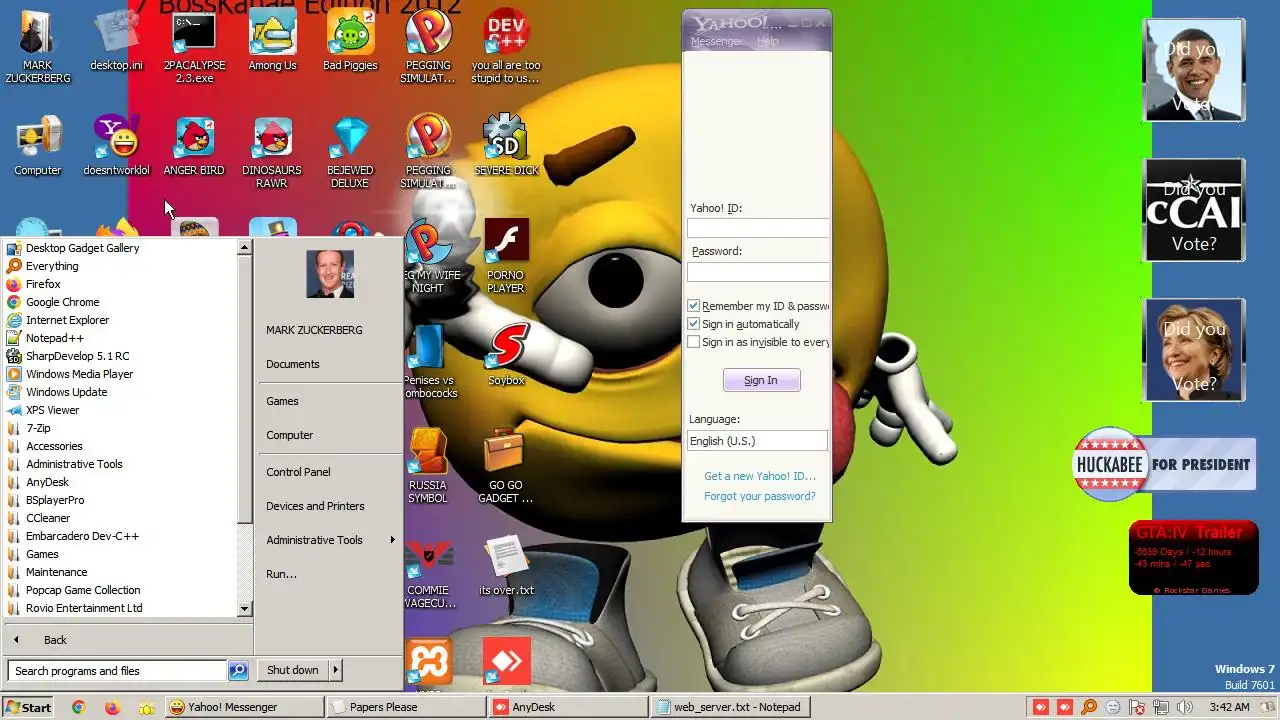Open the DINOSAURS RAWR desktop icon
This screenshot has width=1280, height=720.
[272, 152]
